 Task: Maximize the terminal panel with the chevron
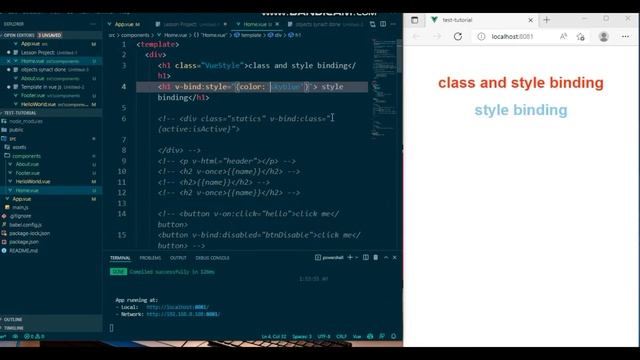pos(386,258)
